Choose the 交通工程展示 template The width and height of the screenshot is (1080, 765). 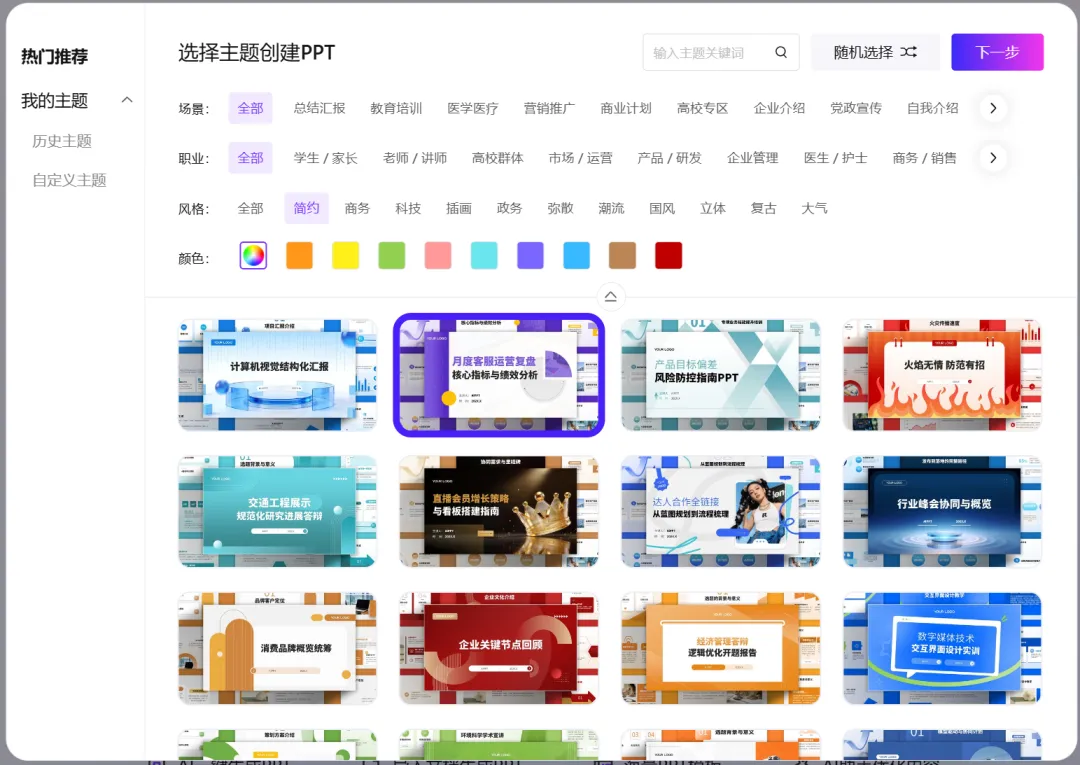point(278,512)
